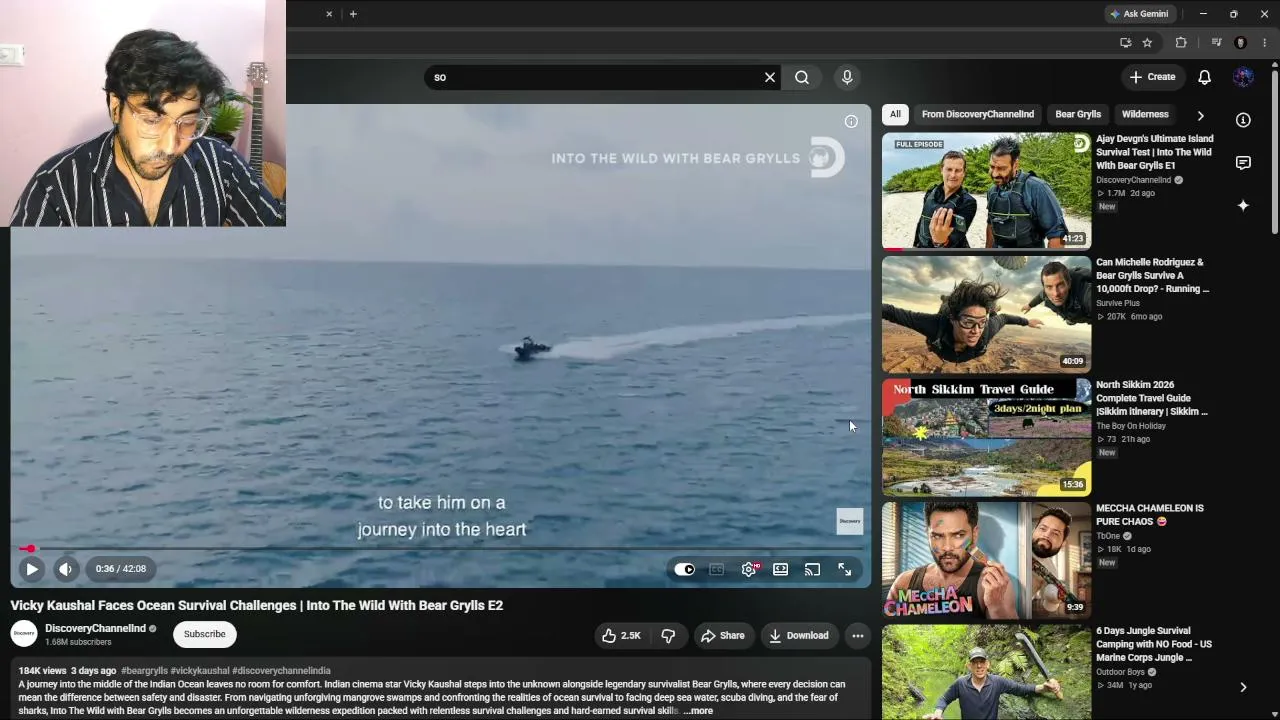
Task: Open the Ajay Devgn's Ultimate Island Survival title
Action: [x=1154, y=152]
